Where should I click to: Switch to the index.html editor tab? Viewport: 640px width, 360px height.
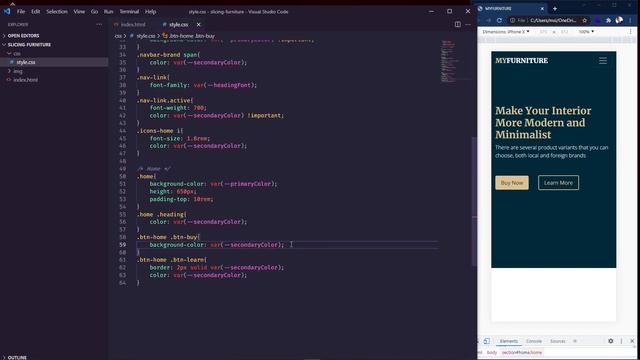130,24
